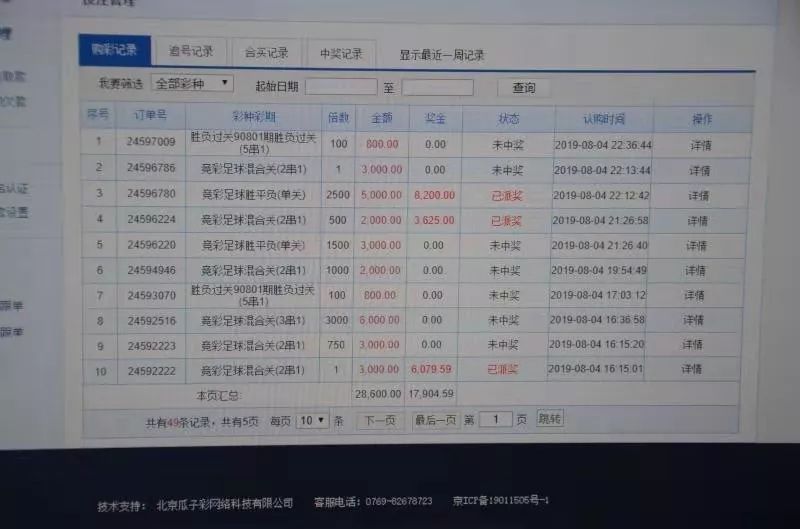Screen dimensions: 800x529
Task: Select order number 24596780 cell
Action: click(151, 193)
